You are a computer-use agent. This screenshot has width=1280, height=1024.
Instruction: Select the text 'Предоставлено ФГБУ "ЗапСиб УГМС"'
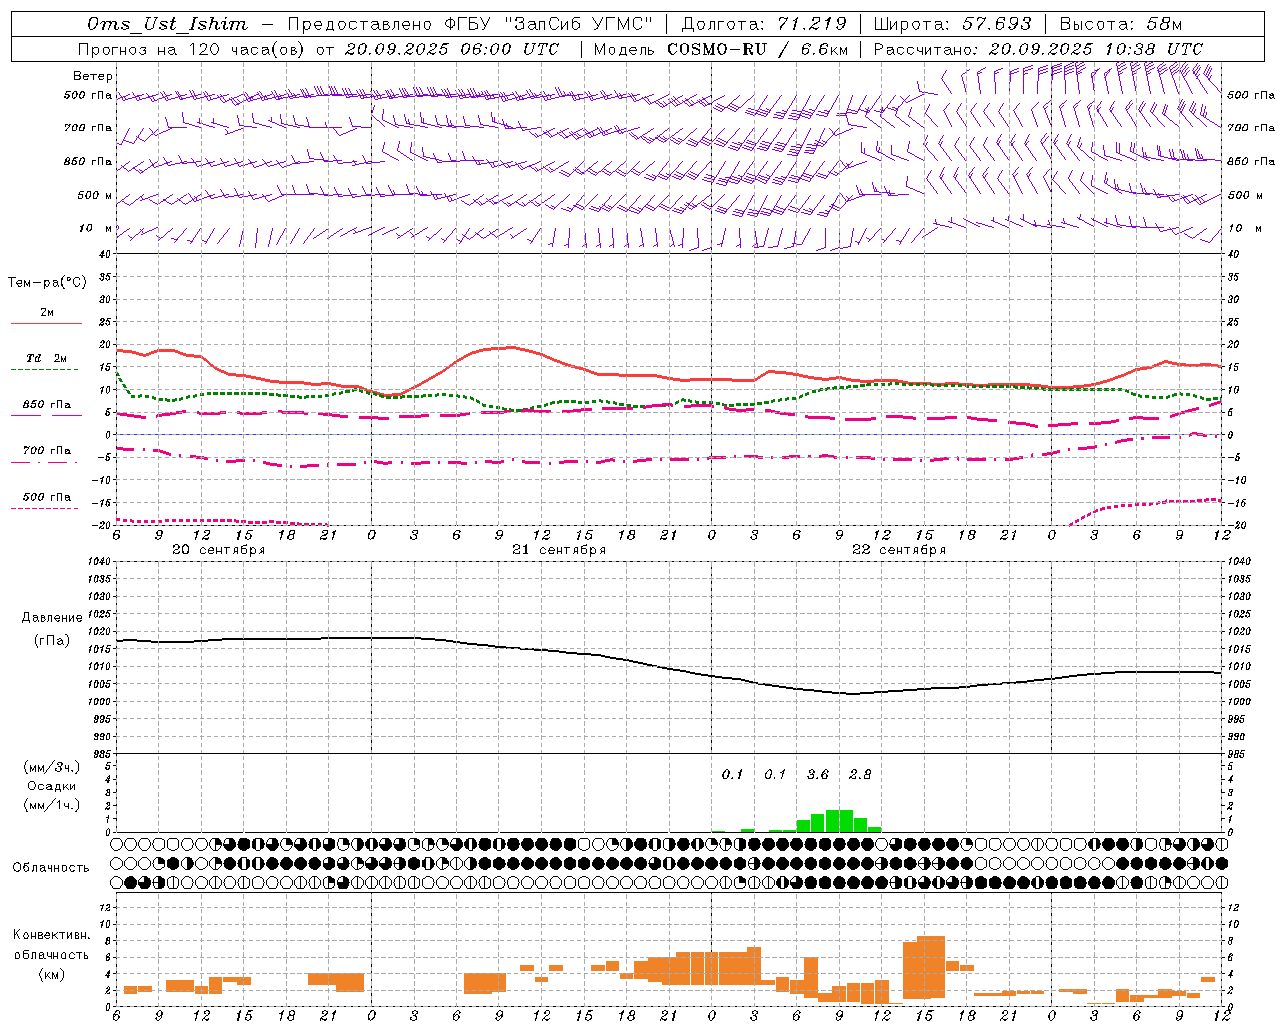[469, 24]
